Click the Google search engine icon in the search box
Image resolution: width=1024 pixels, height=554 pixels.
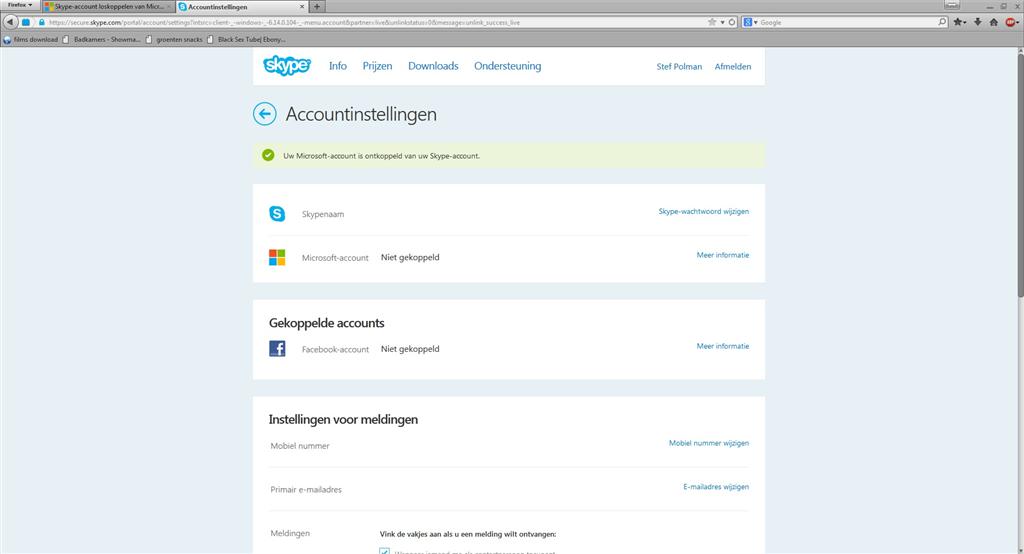pos(747,22)
